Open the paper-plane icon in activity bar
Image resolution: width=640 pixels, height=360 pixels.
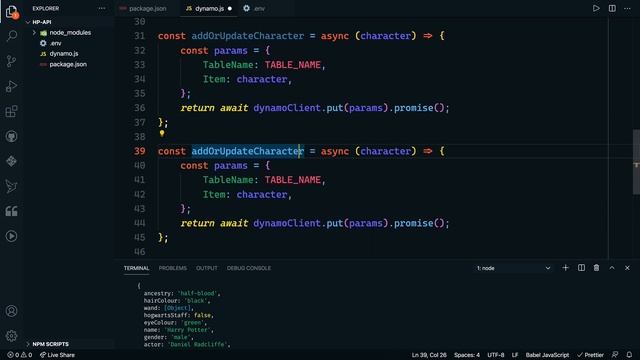point(11,186)
